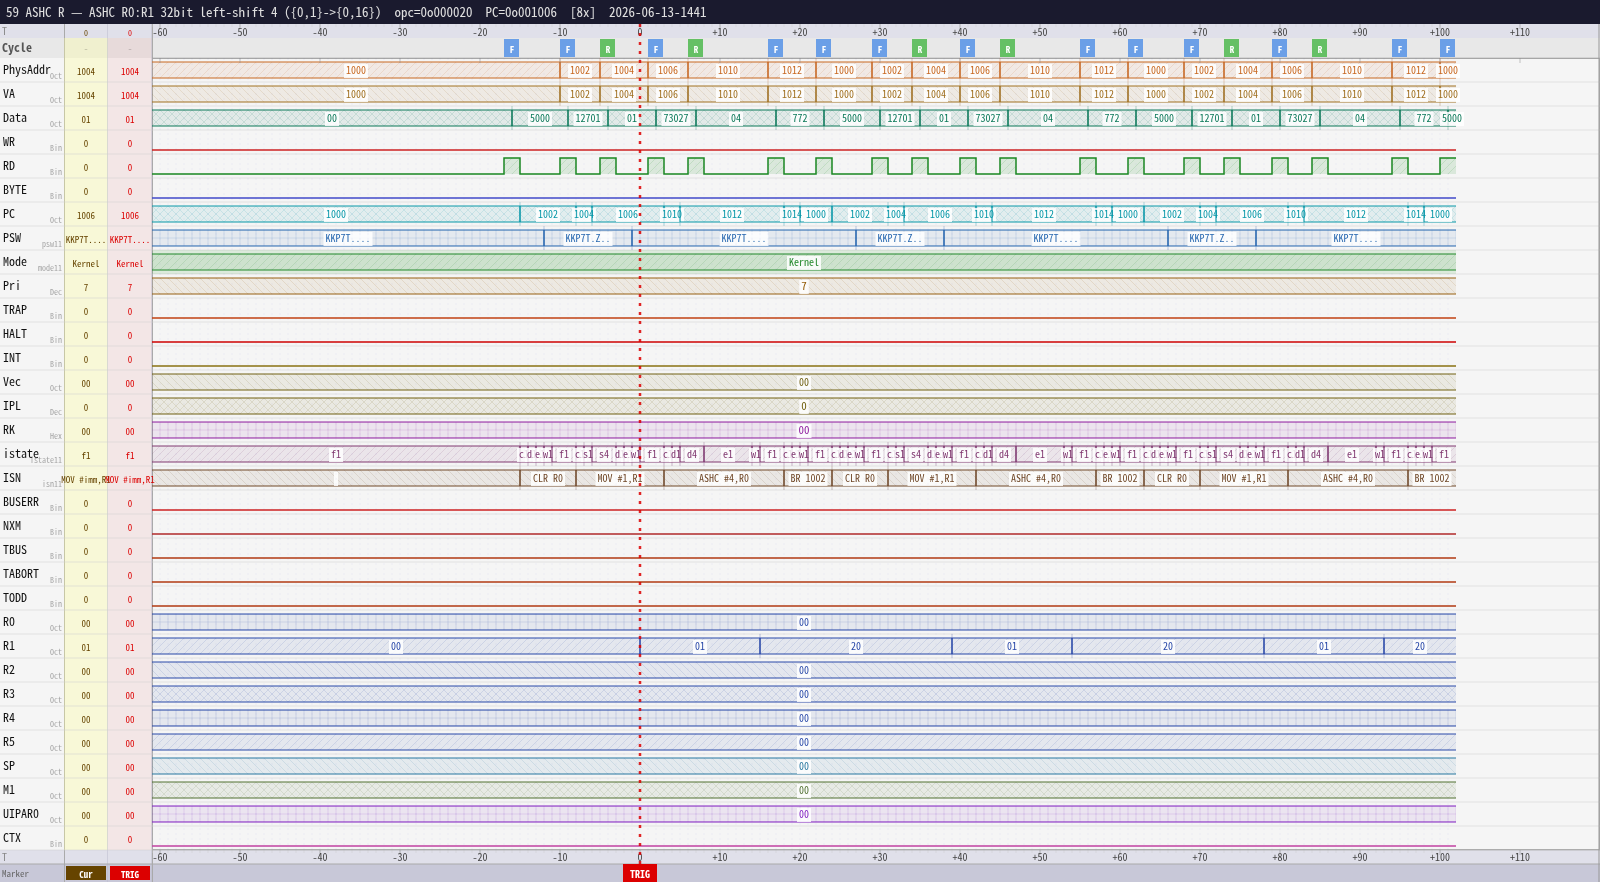Select the R4 register row label
This screenshot has width=1600, height=882.
click(9, 718)
